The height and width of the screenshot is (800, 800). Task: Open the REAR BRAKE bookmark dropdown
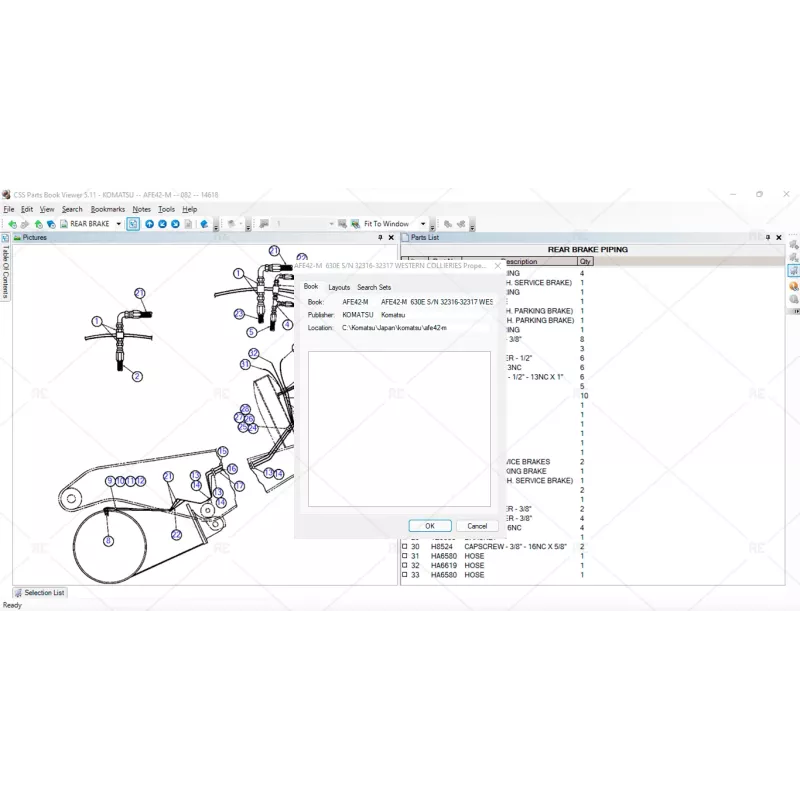pyautogui.click(x=118, y=223)
